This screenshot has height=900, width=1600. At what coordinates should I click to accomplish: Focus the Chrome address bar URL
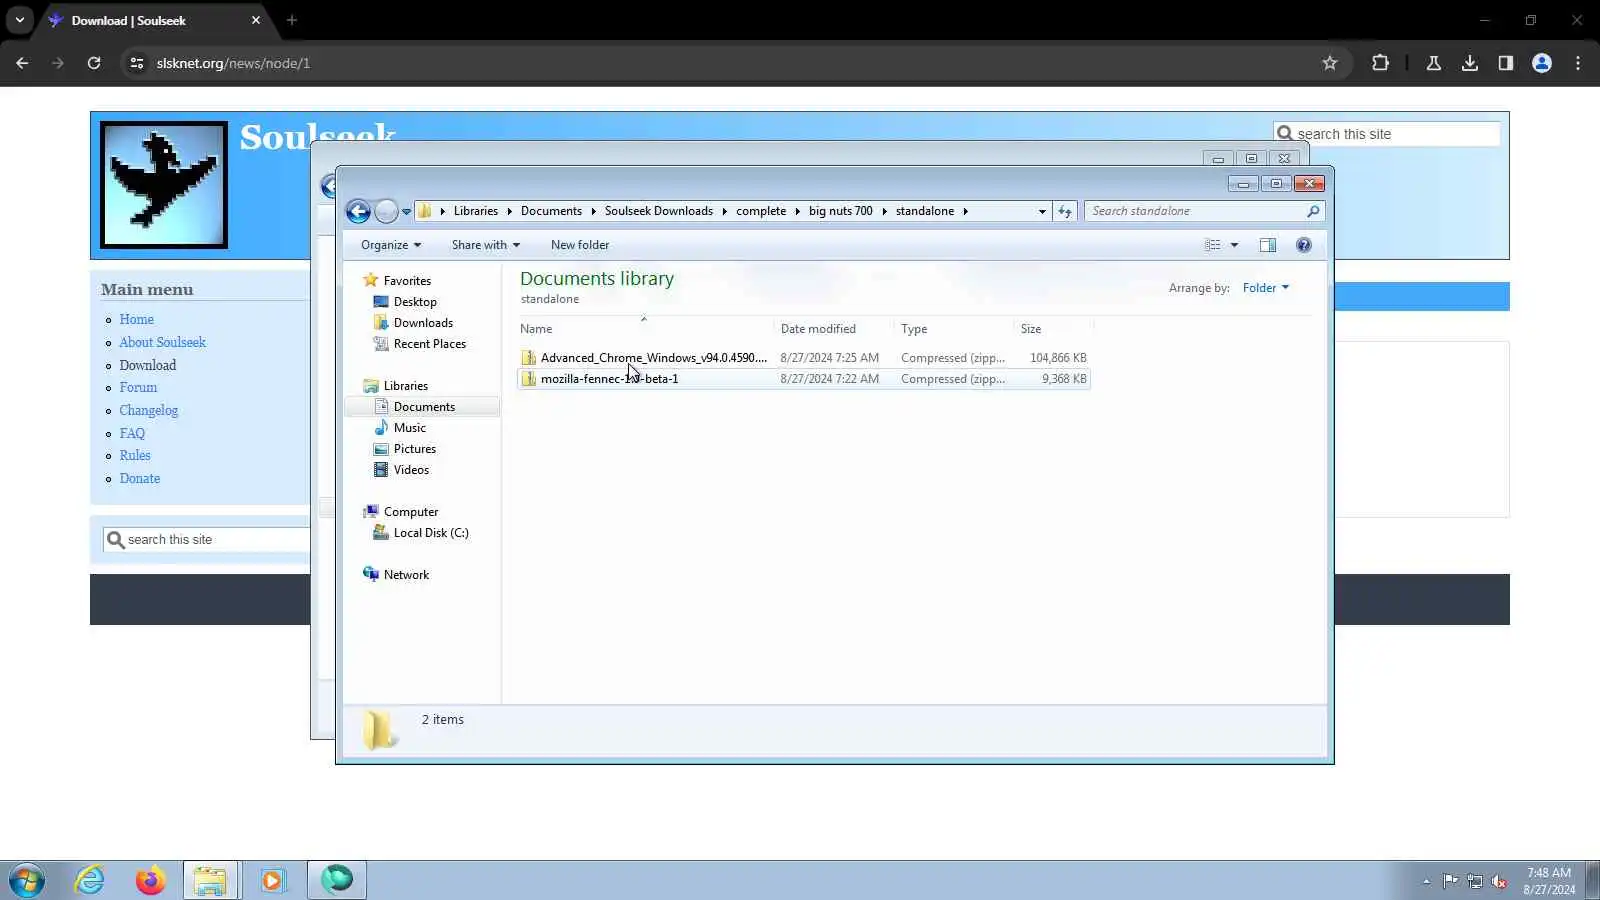pos(233,63)
